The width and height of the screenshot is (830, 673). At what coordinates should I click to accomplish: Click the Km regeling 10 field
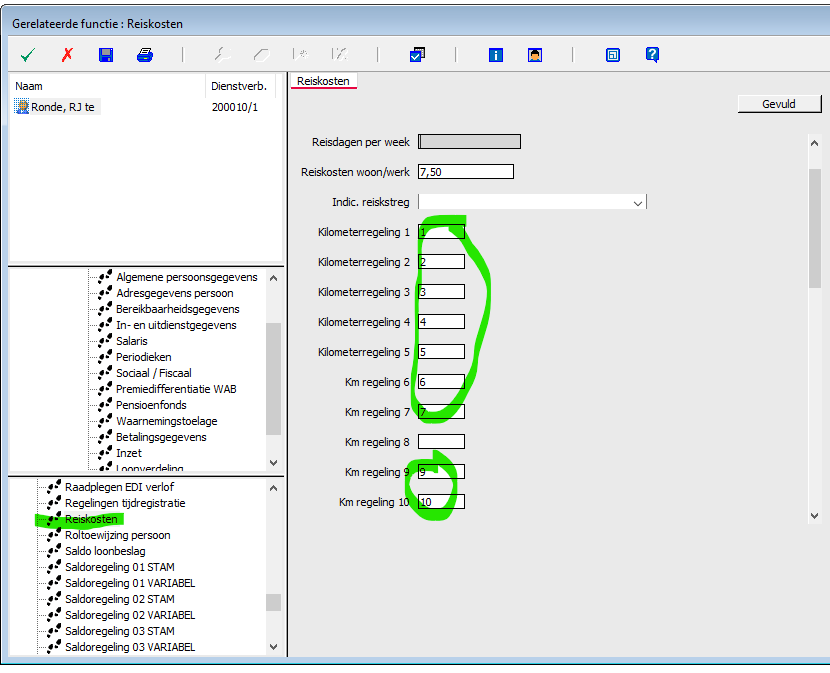(441, 502)
